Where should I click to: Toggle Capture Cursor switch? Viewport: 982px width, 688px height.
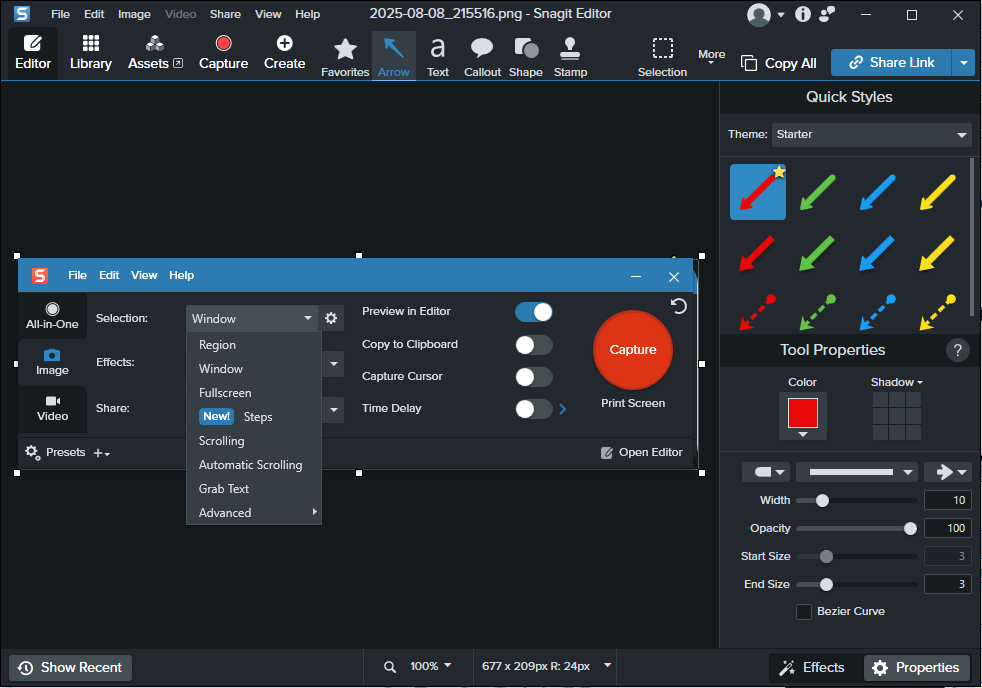pyautogui.click(x=534, y=377)
